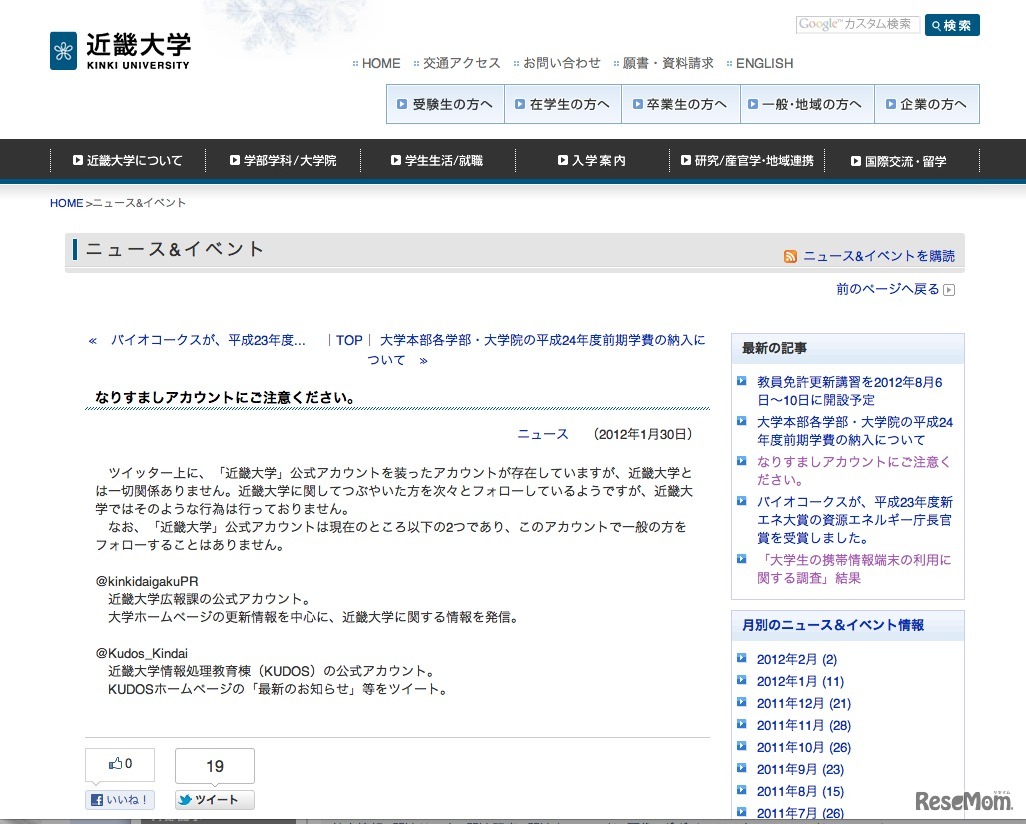
Task: Click the magnifier 検索 search button
Action: point(951,25)
